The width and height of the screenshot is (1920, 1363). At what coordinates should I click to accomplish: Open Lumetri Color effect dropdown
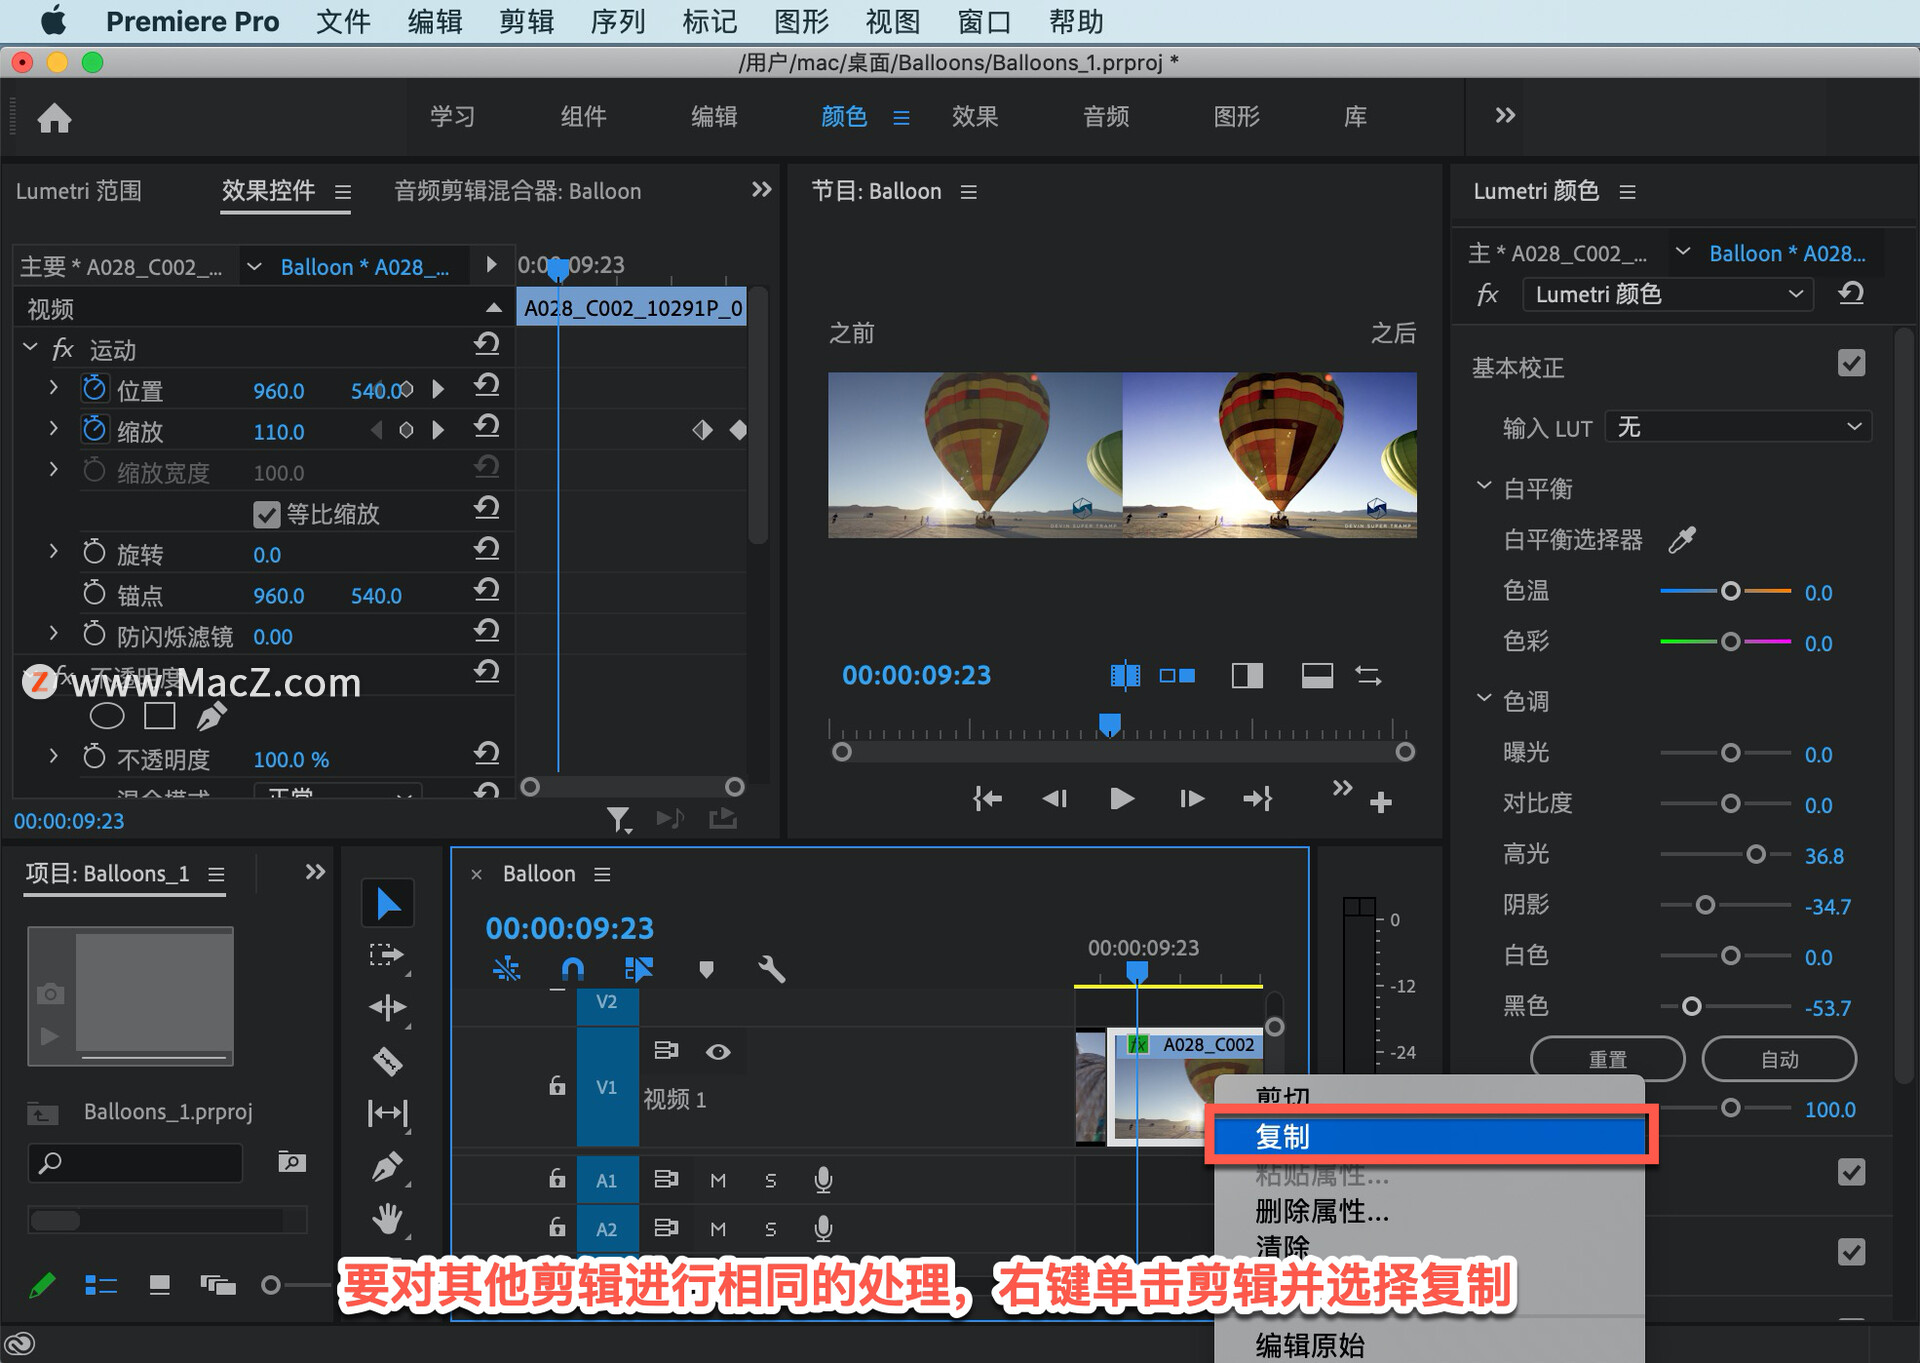coord(1667,294)
